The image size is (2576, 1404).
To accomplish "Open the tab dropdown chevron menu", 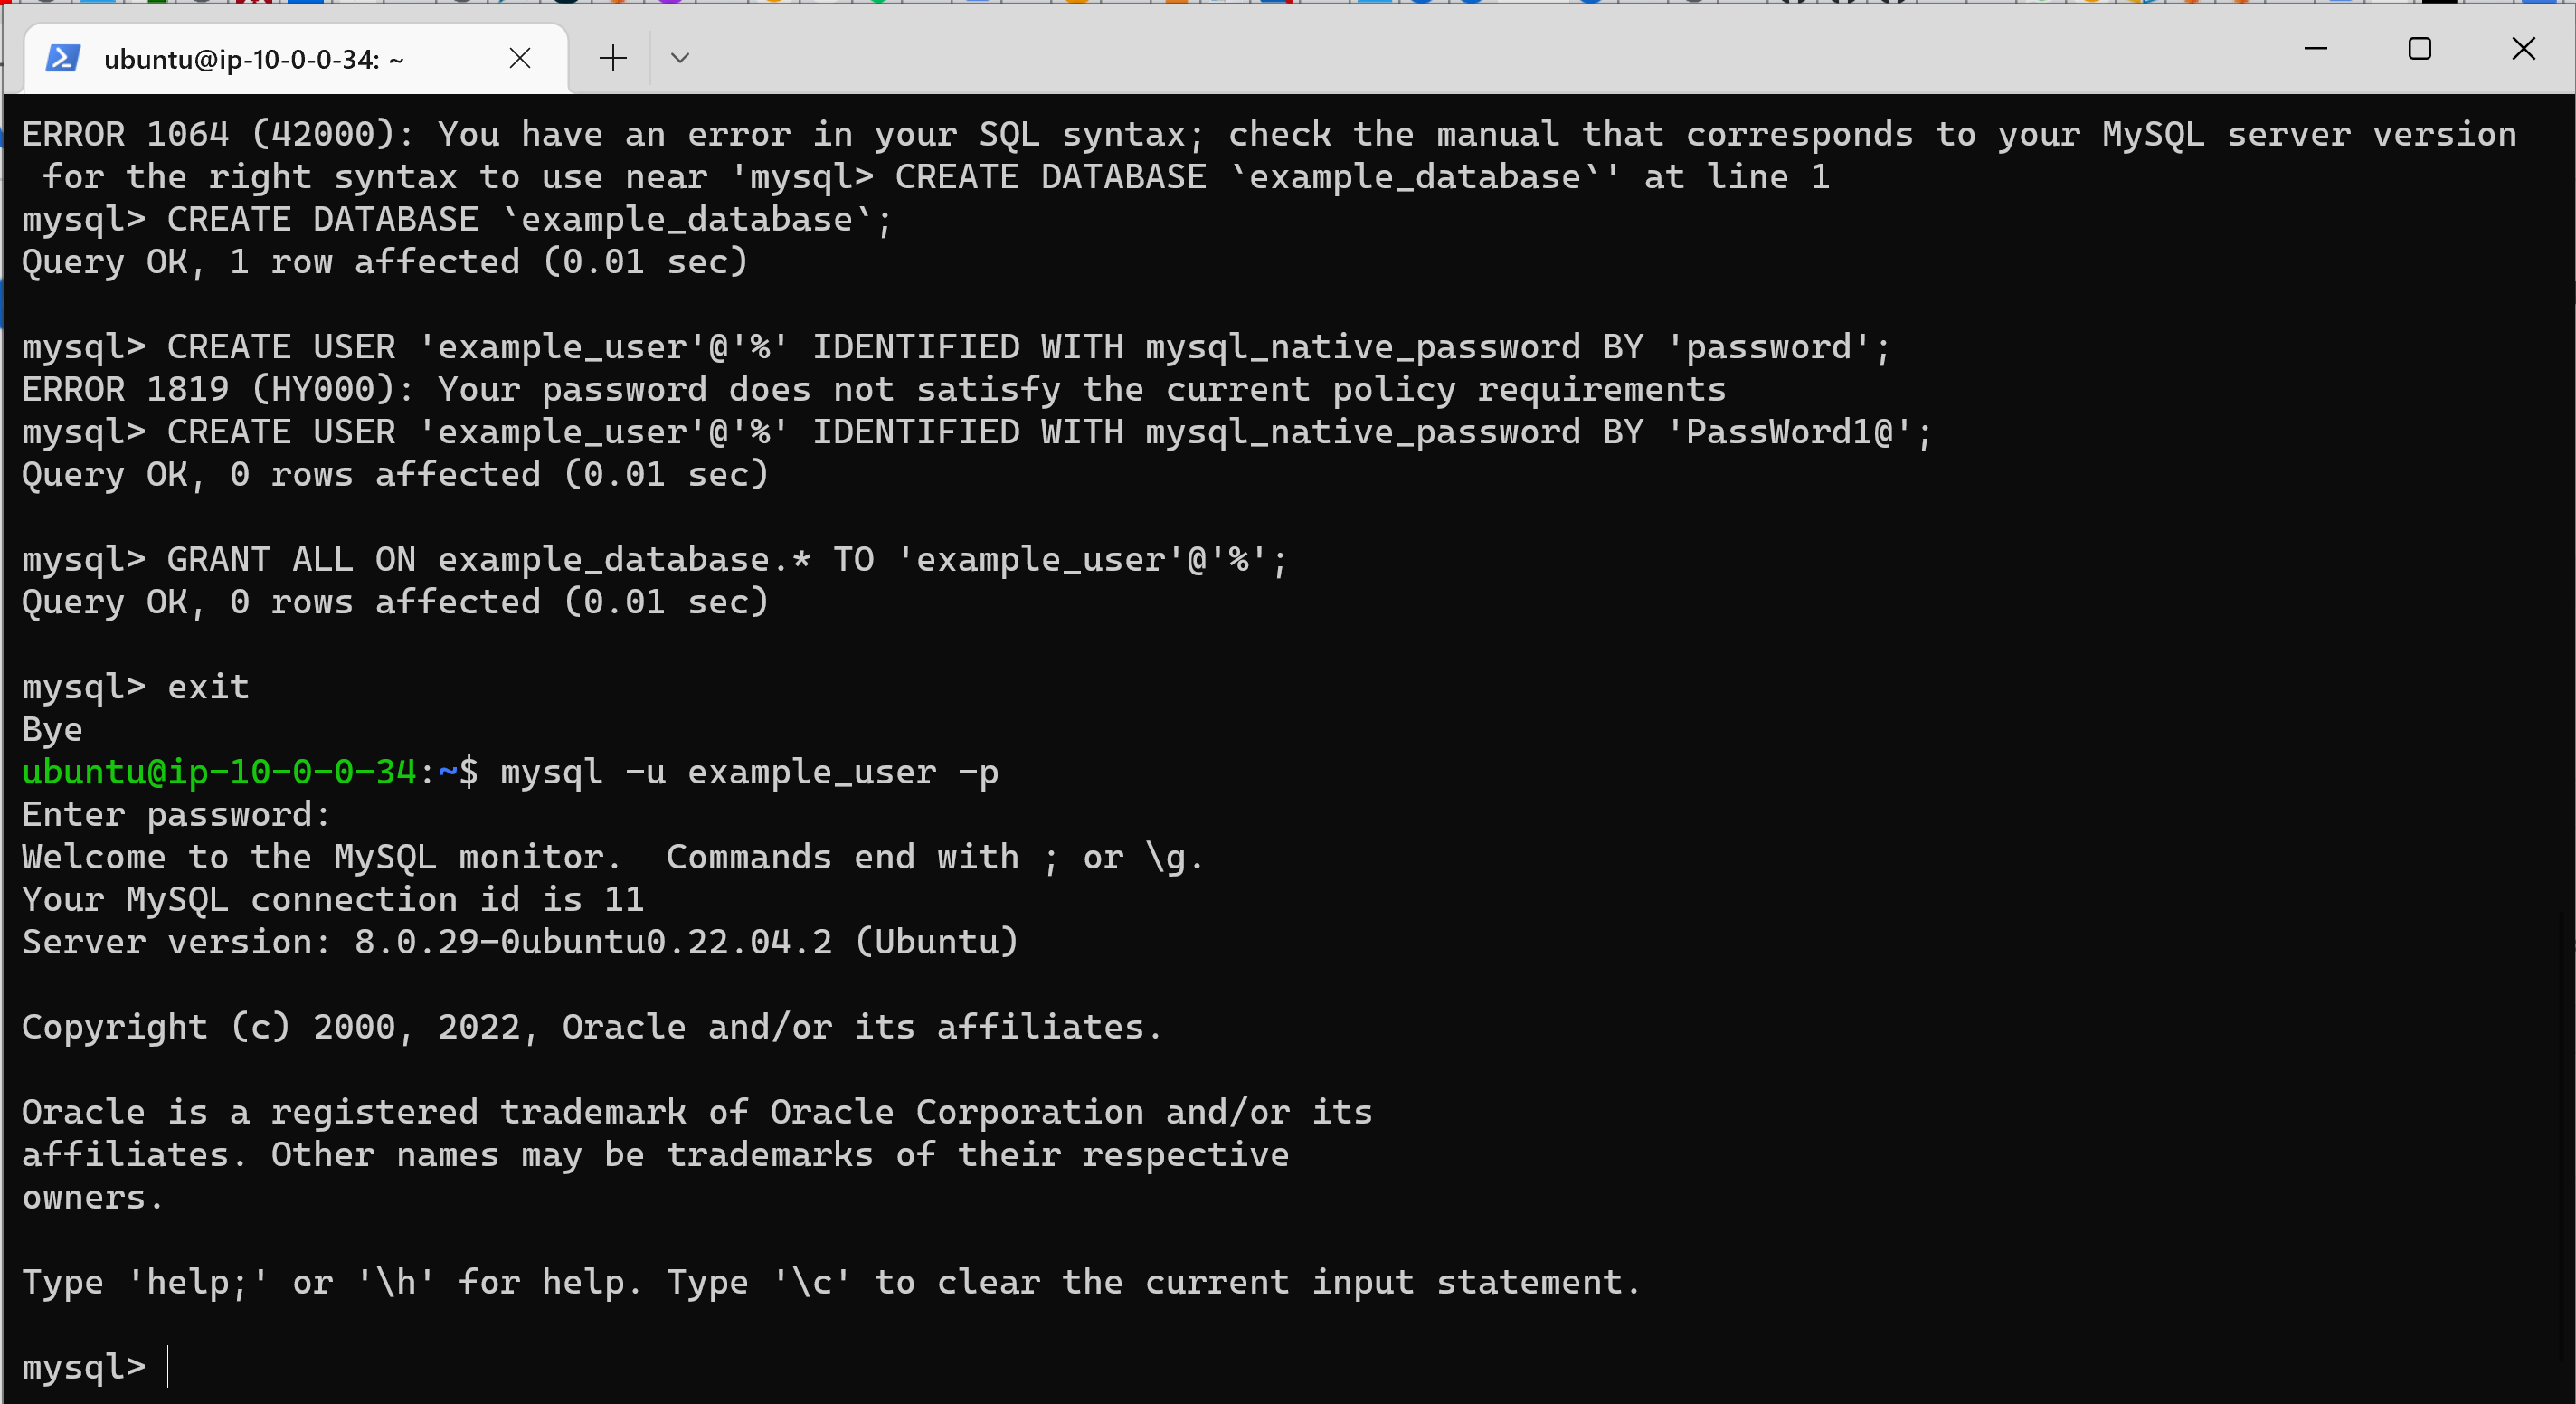I will coord(681,58).
